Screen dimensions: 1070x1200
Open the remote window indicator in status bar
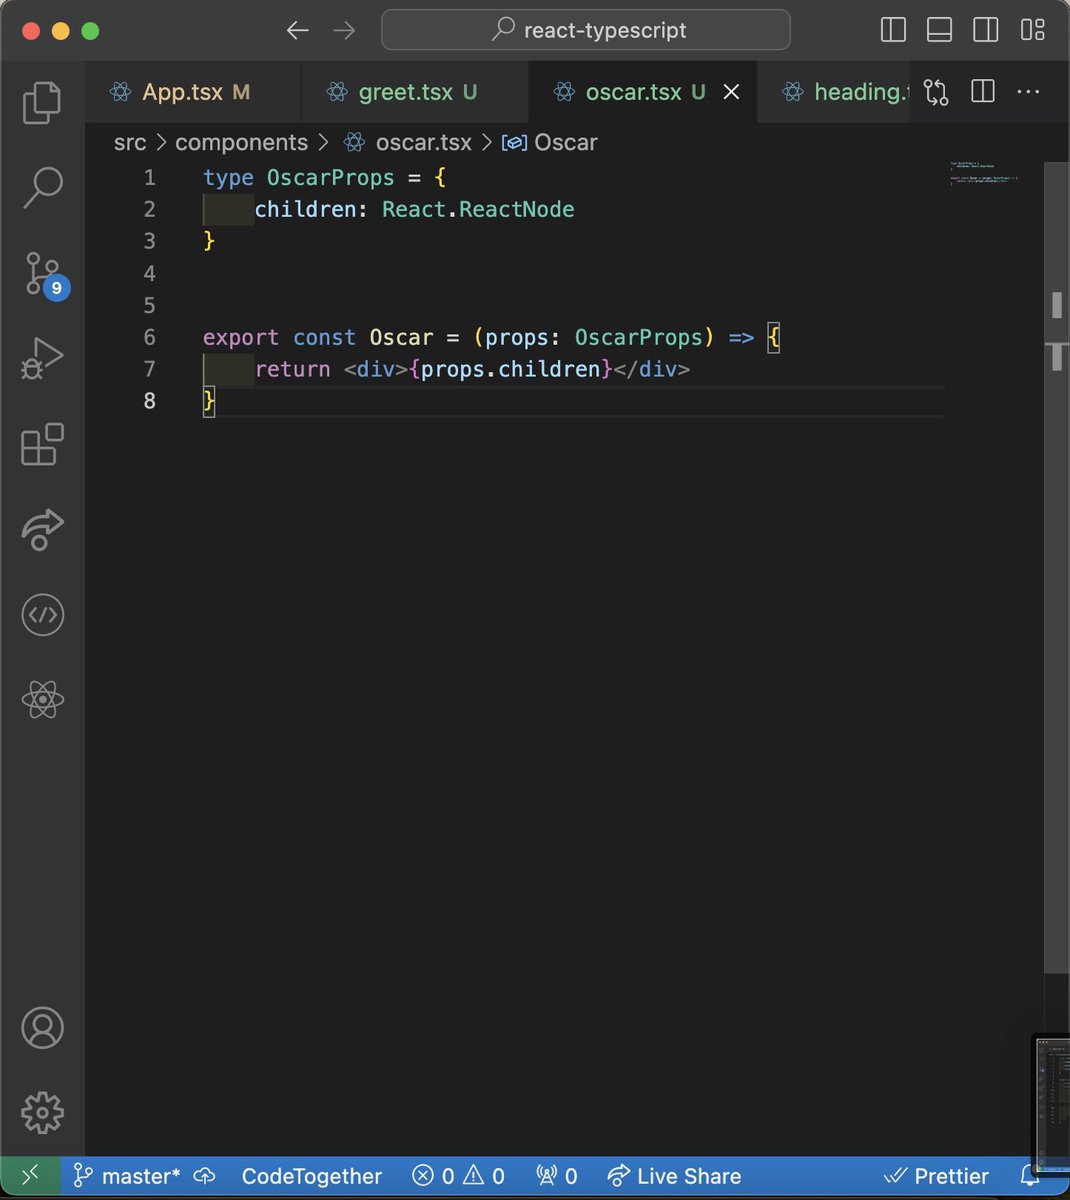click(30, 1176)
